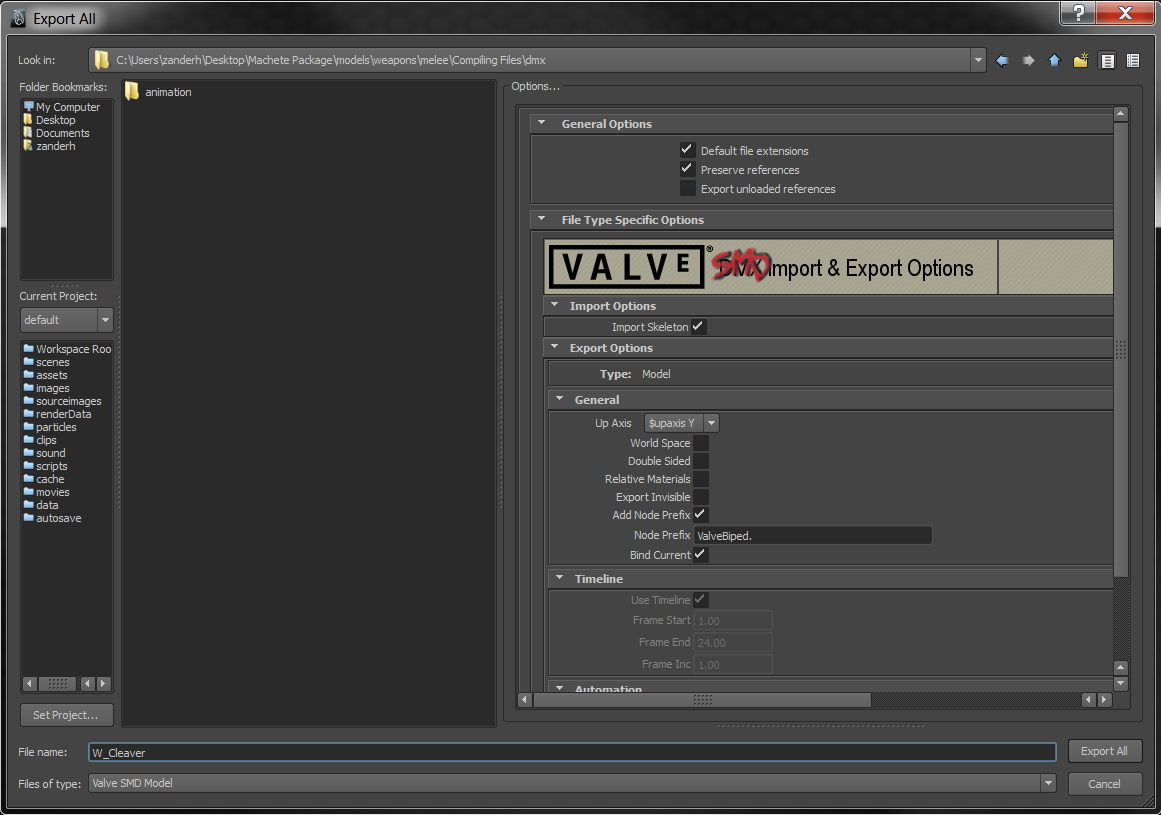Toggle Import Skeleton checkbox
The height and width of the screenshot is (815, 1161).
698,326
